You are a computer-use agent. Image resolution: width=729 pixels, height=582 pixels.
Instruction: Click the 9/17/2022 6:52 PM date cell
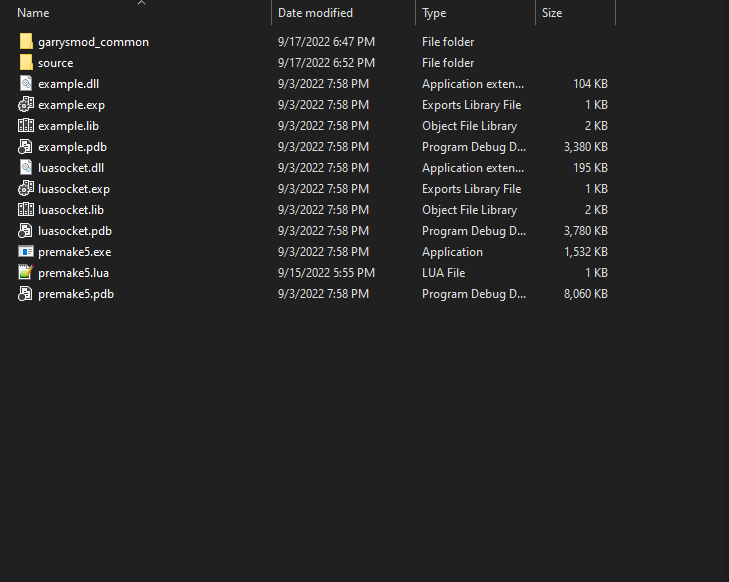[326, 63]
